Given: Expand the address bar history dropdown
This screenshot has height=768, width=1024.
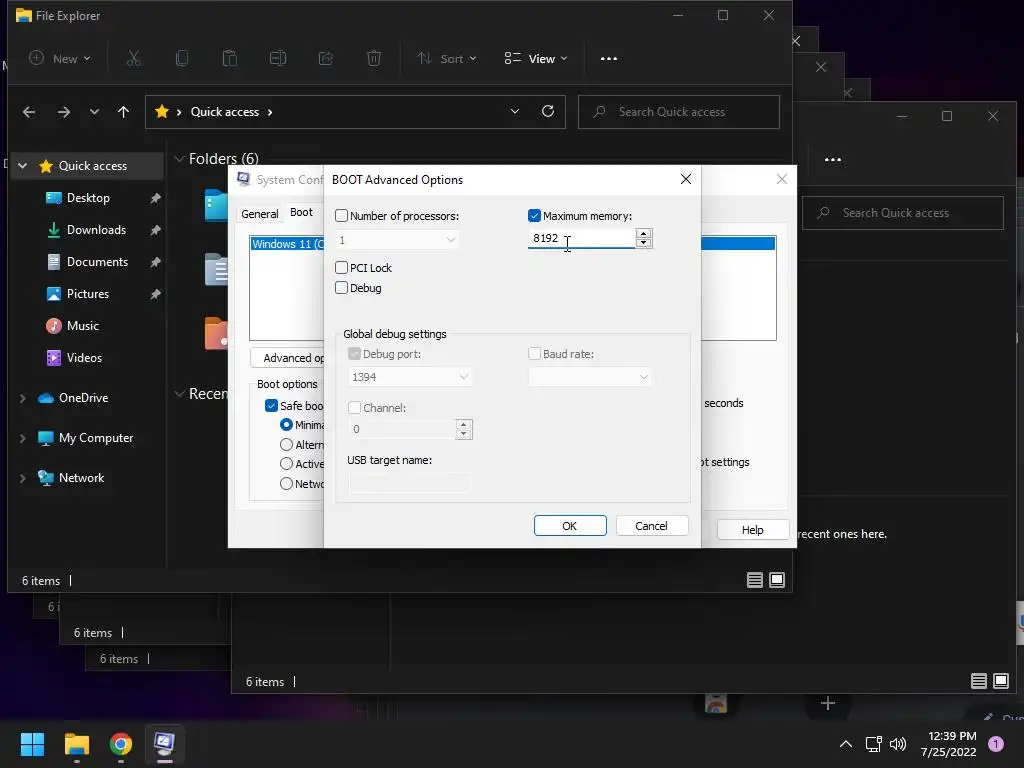Looking at the screenshot, I should [x=515, y=111].
